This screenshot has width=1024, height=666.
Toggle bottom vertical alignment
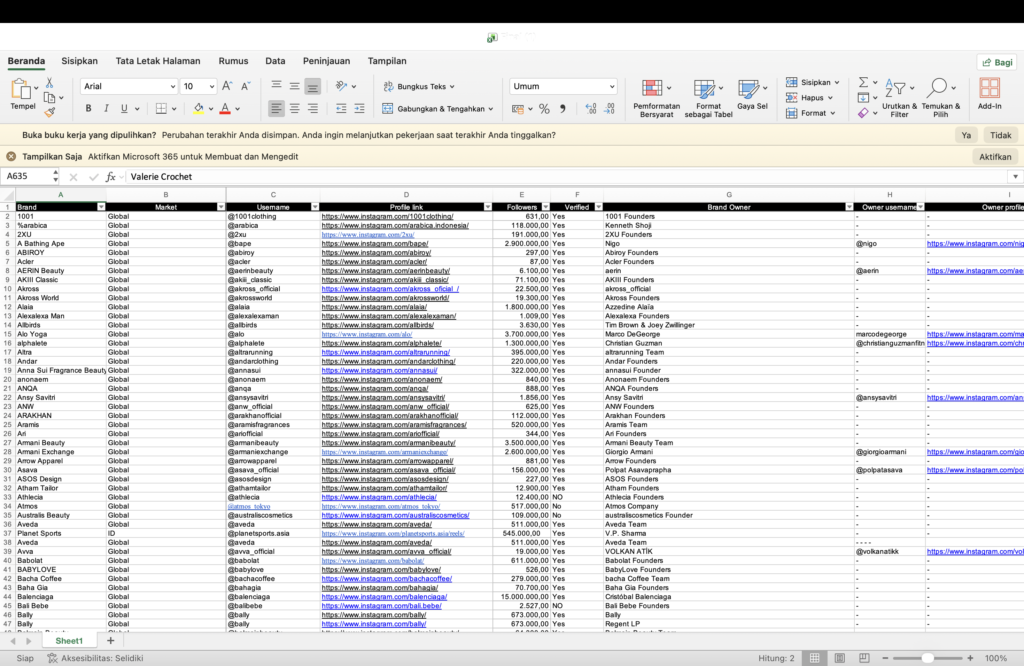[x=313, y=86]
